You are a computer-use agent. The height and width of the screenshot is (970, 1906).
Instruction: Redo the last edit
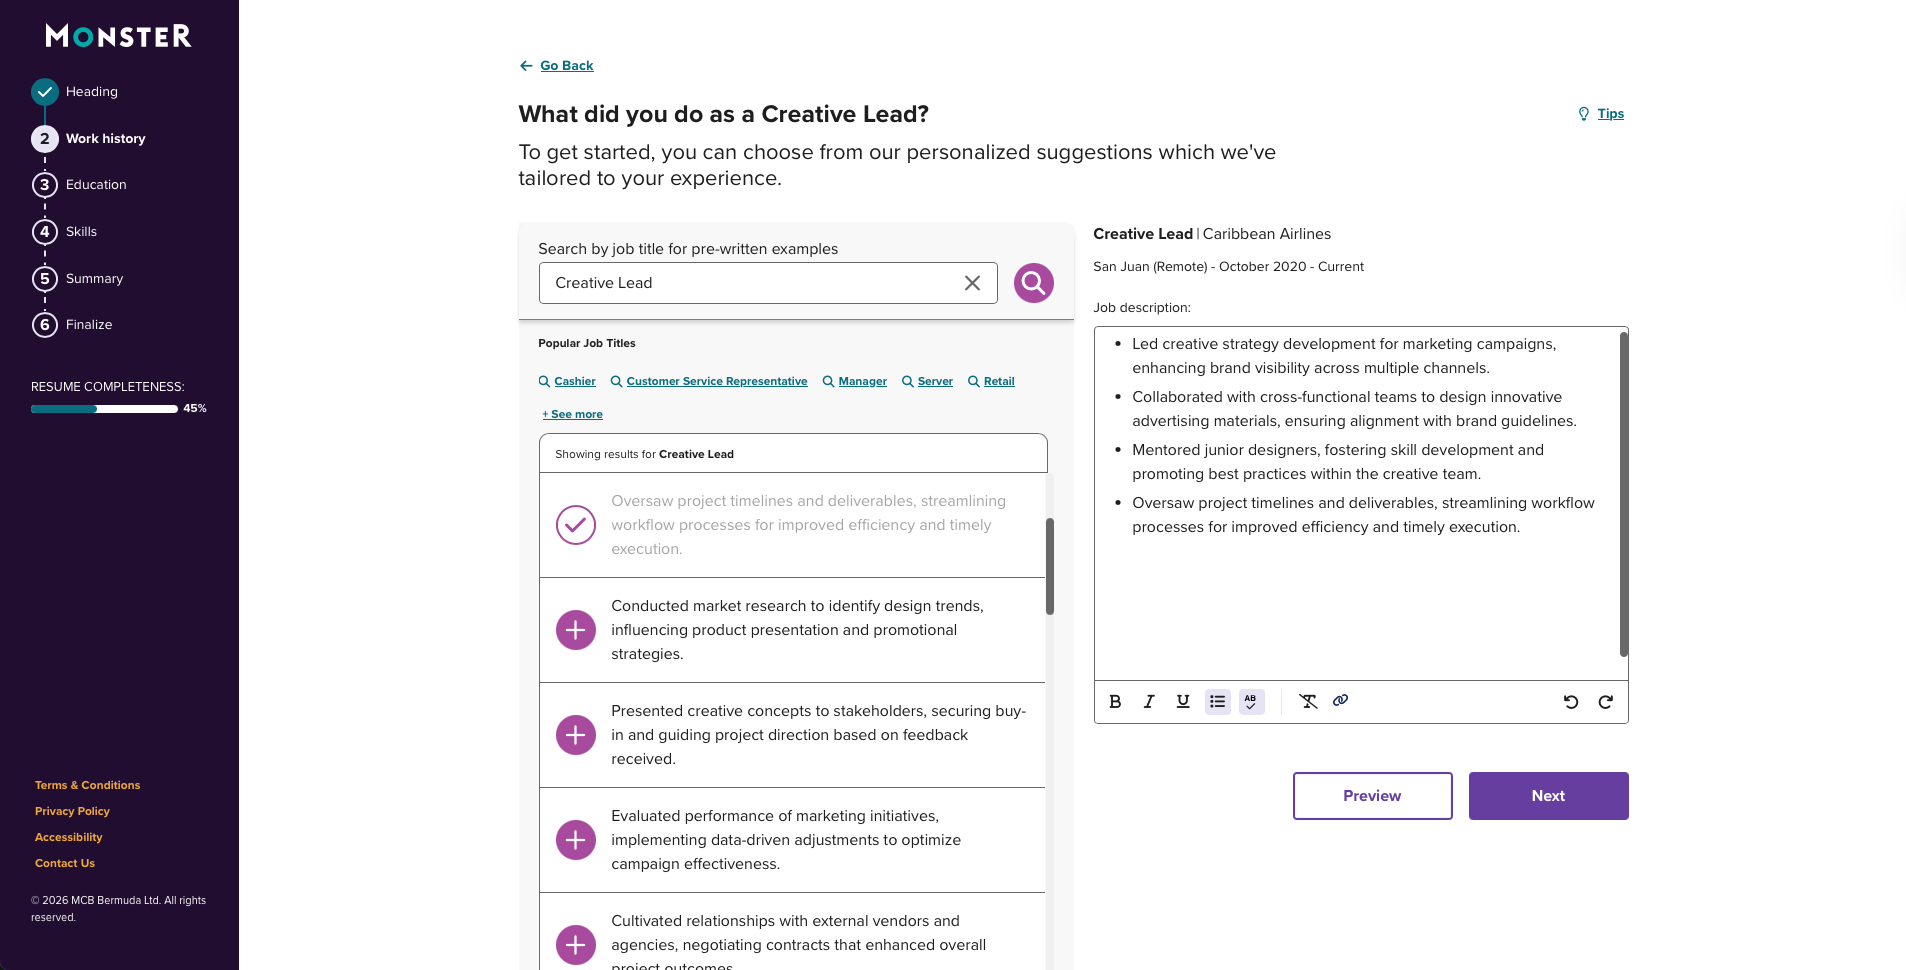click(x=1605, y=701)
